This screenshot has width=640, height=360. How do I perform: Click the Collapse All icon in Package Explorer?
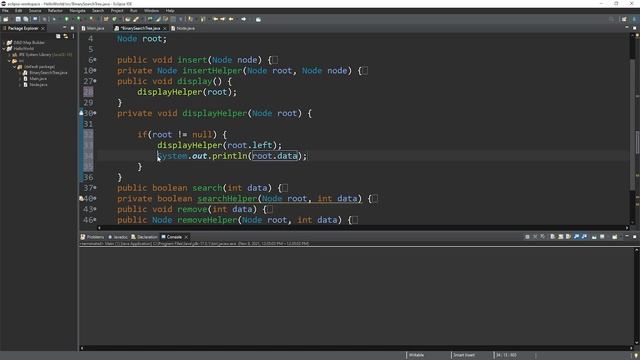(58, 36)
